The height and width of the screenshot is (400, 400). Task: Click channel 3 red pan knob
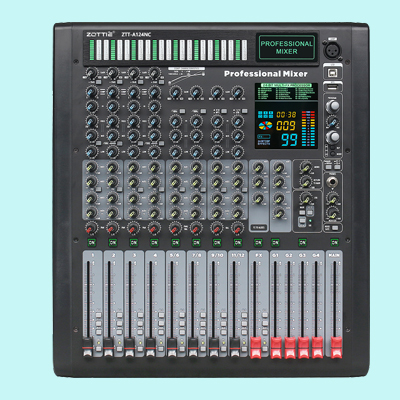[133, 228]
